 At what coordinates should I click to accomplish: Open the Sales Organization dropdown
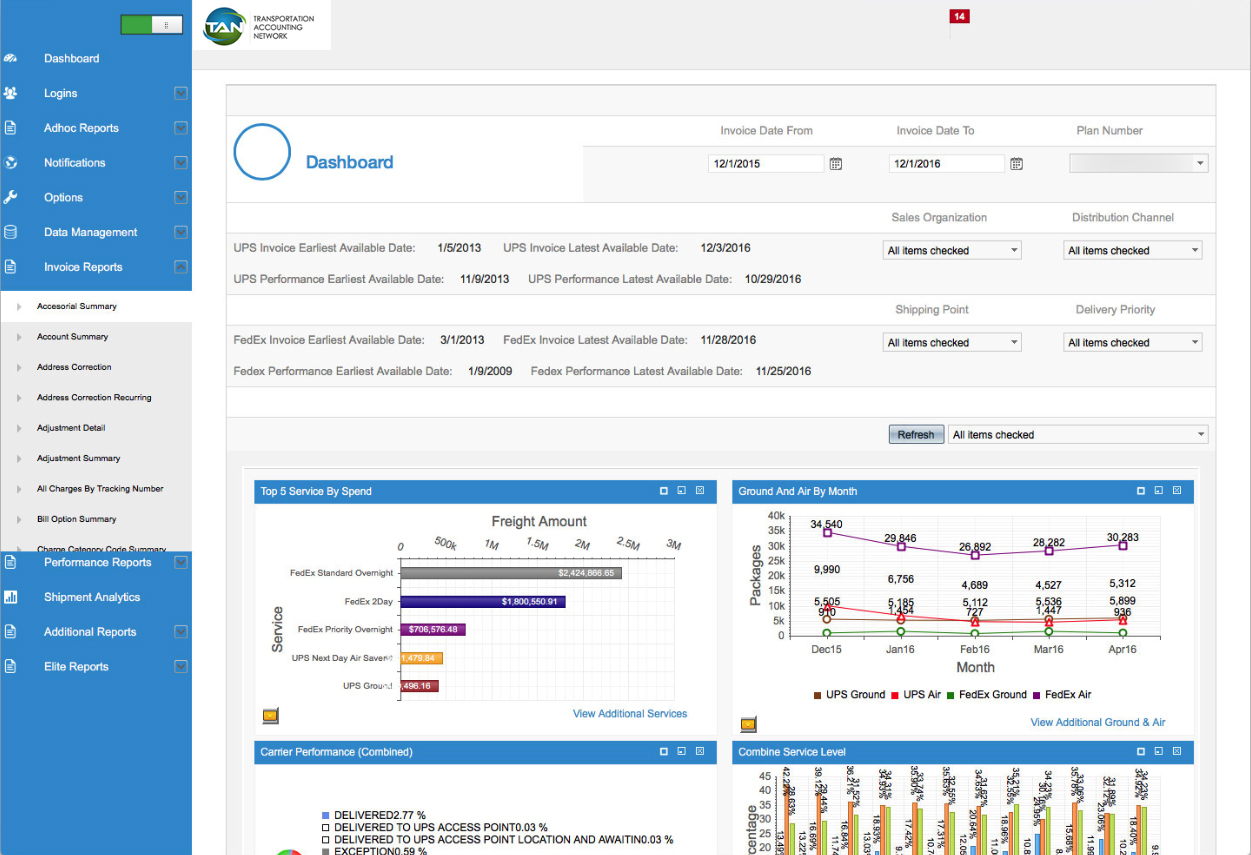tap(952, 251)
